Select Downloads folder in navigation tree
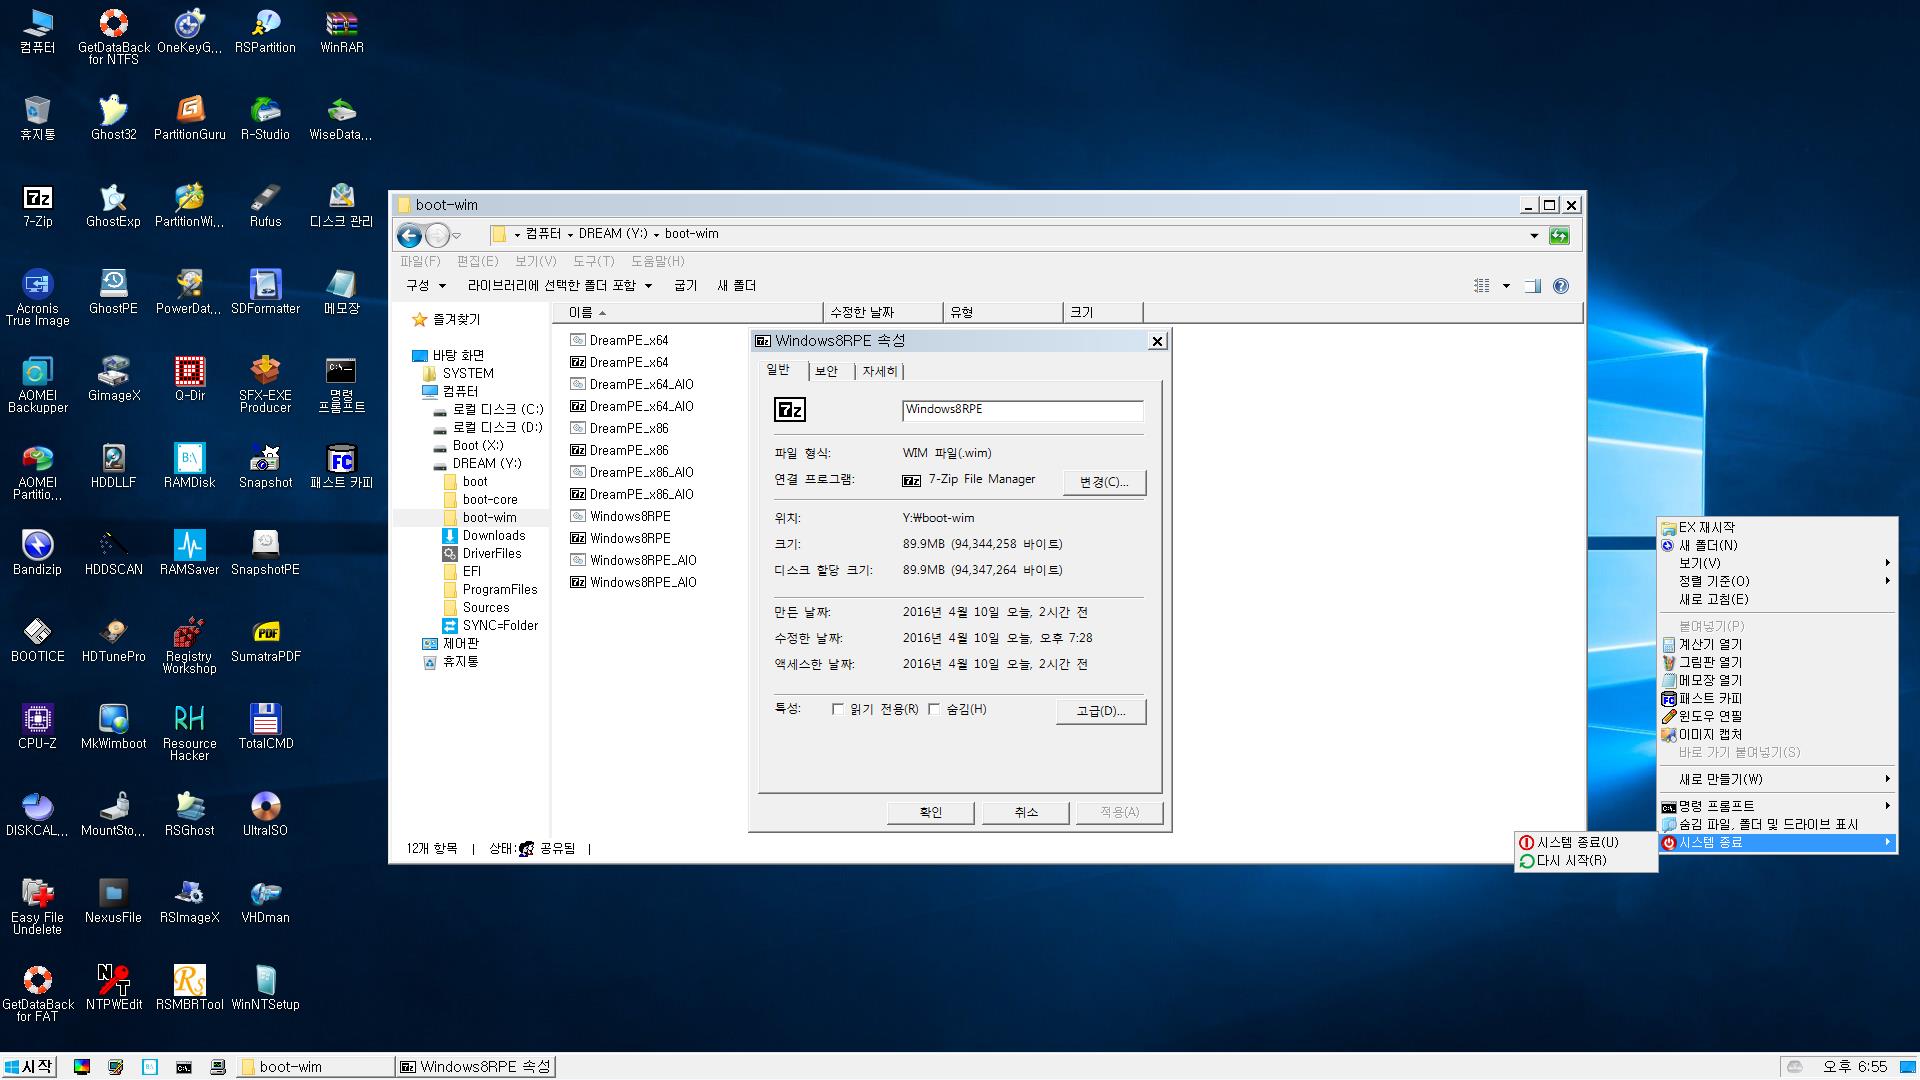The height and width of the screenshot is (1080, 1920). click(x=484, y=535)
